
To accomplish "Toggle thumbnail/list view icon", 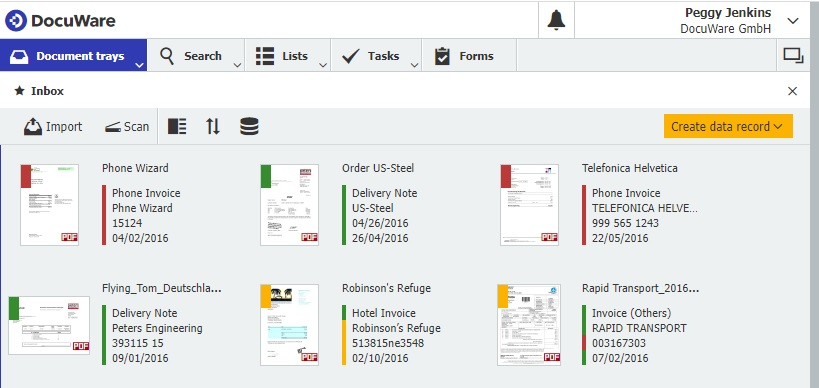I will coord(177,126).
